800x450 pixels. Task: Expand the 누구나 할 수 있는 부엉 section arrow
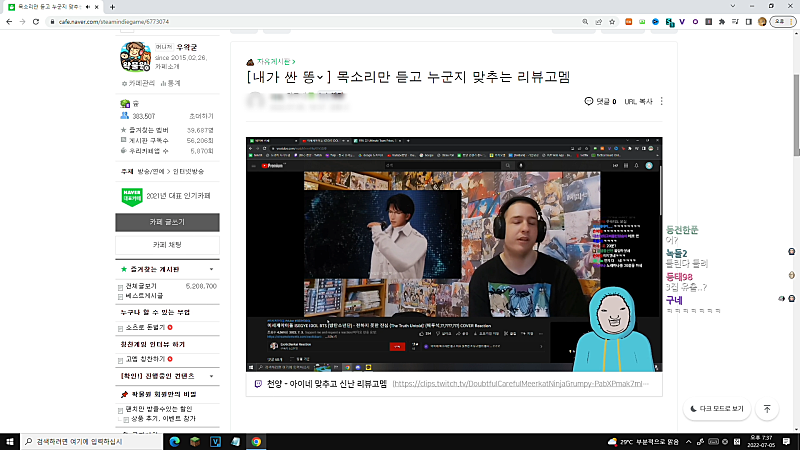pos(211,312)
